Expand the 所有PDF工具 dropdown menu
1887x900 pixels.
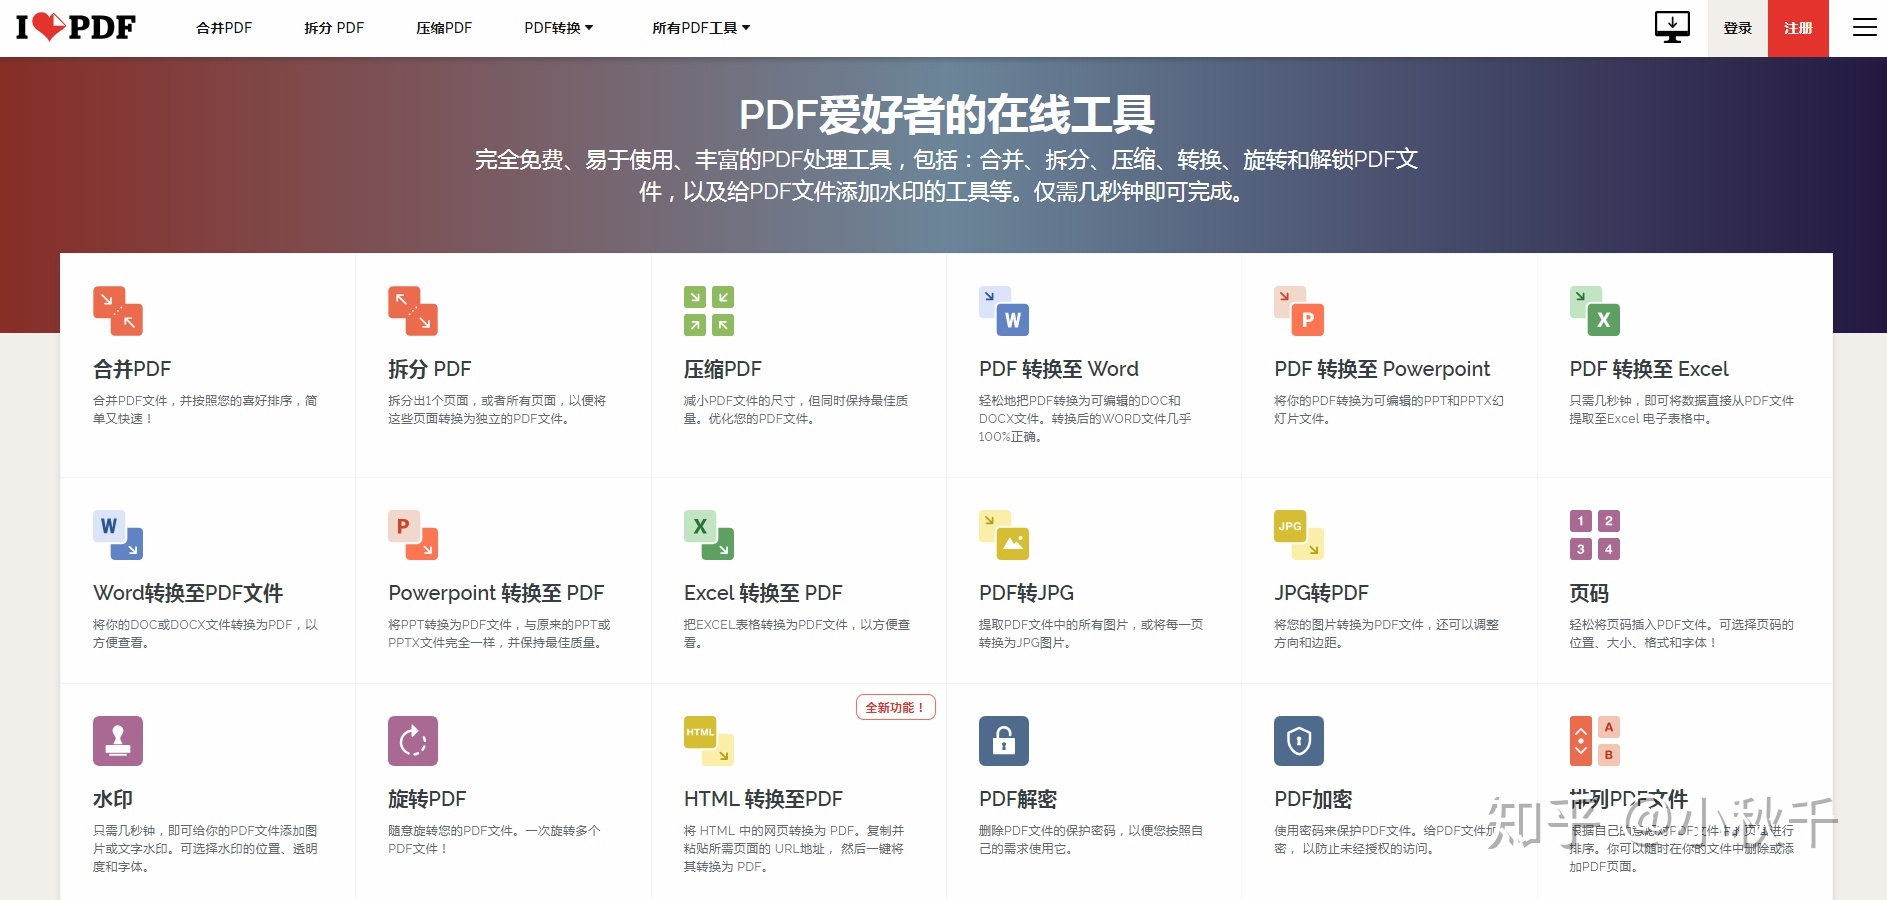[701, 28]
